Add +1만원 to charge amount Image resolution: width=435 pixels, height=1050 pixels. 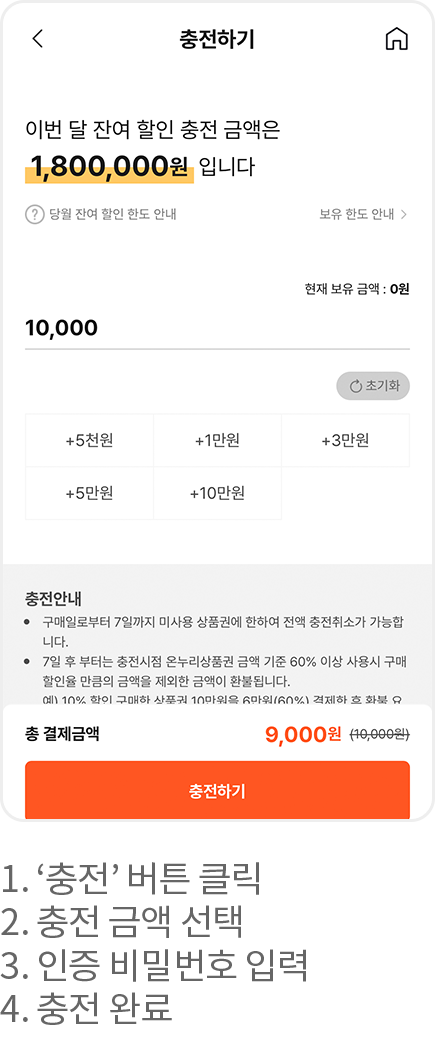[218, 441]
